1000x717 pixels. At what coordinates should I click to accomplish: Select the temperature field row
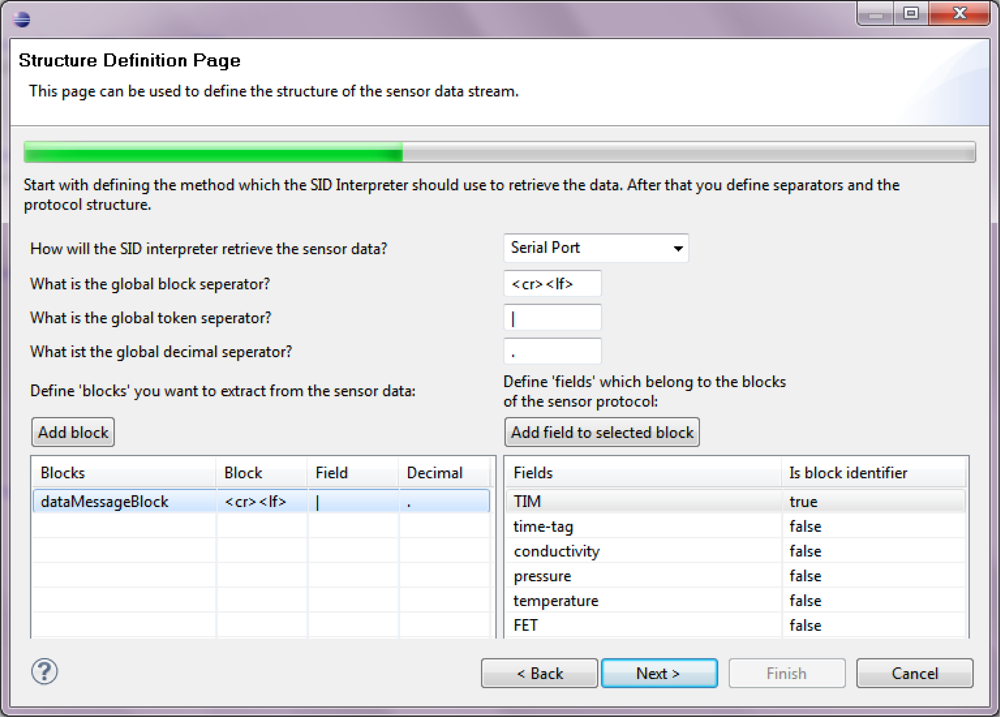point(736,601)
